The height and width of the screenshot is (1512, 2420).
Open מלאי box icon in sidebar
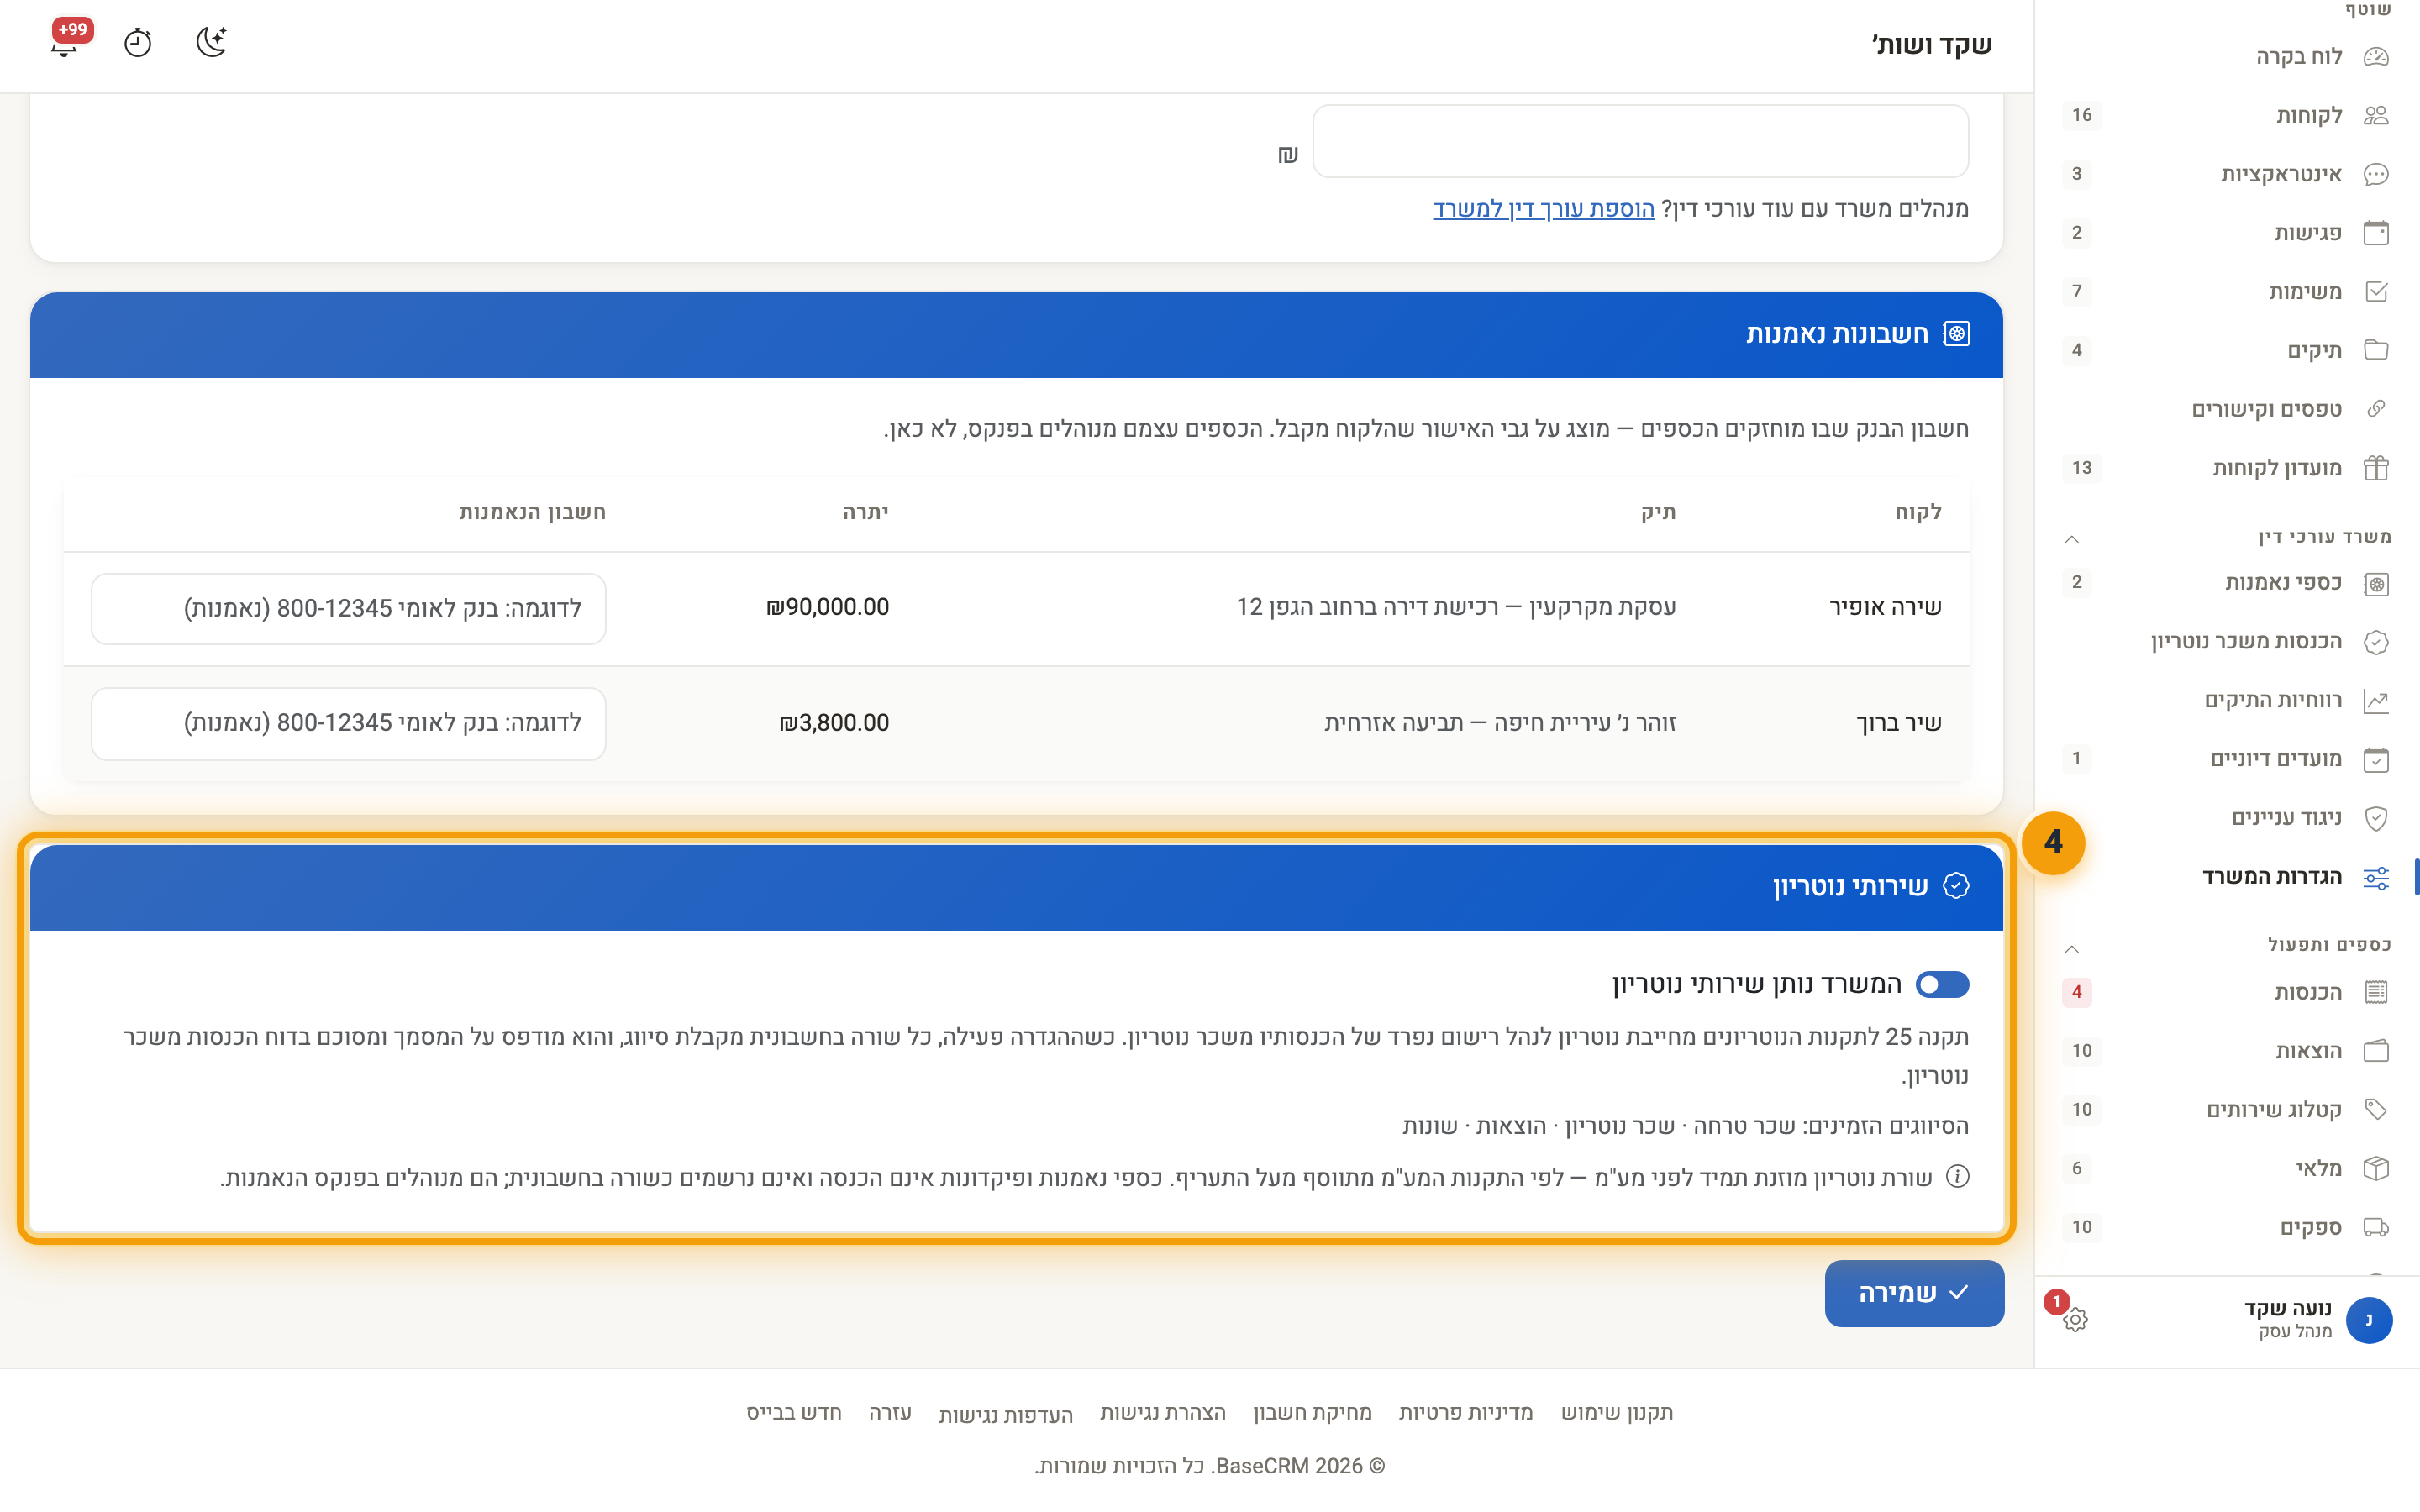click(2376, 1169)
